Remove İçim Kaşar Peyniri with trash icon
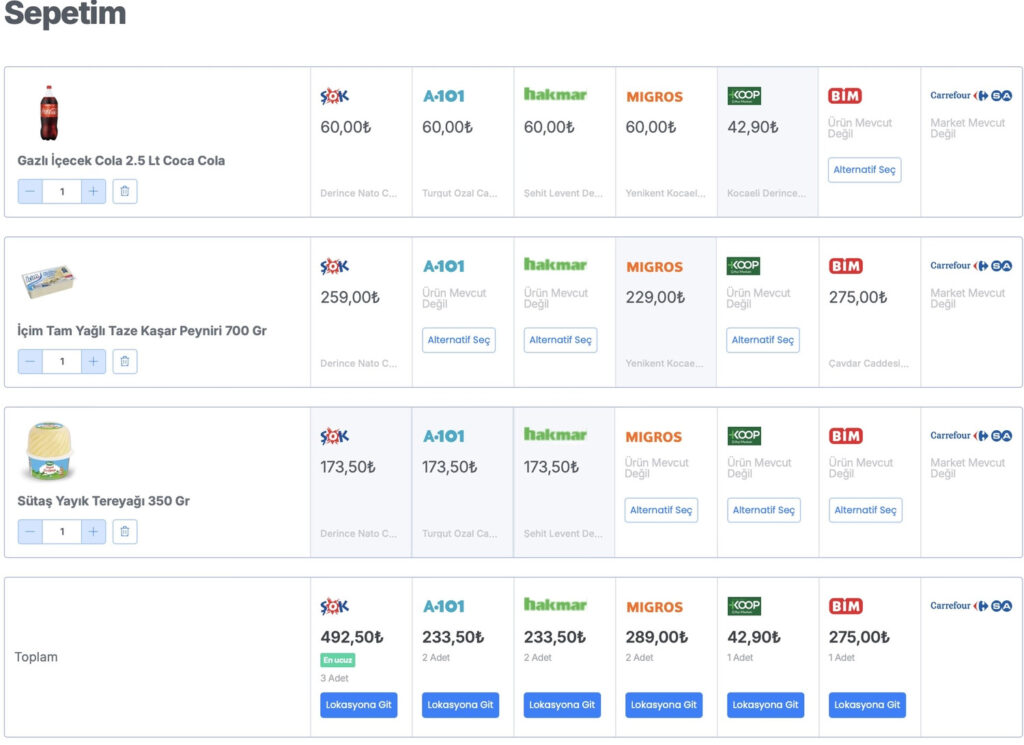This screenshot has height=745, width=1024. click(125, 361)
